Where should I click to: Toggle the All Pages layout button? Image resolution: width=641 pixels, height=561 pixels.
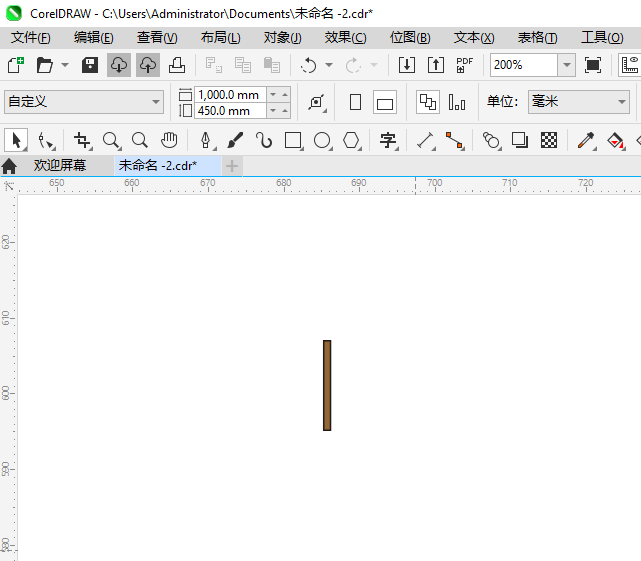pyautogui.click(x=428, y=102)
